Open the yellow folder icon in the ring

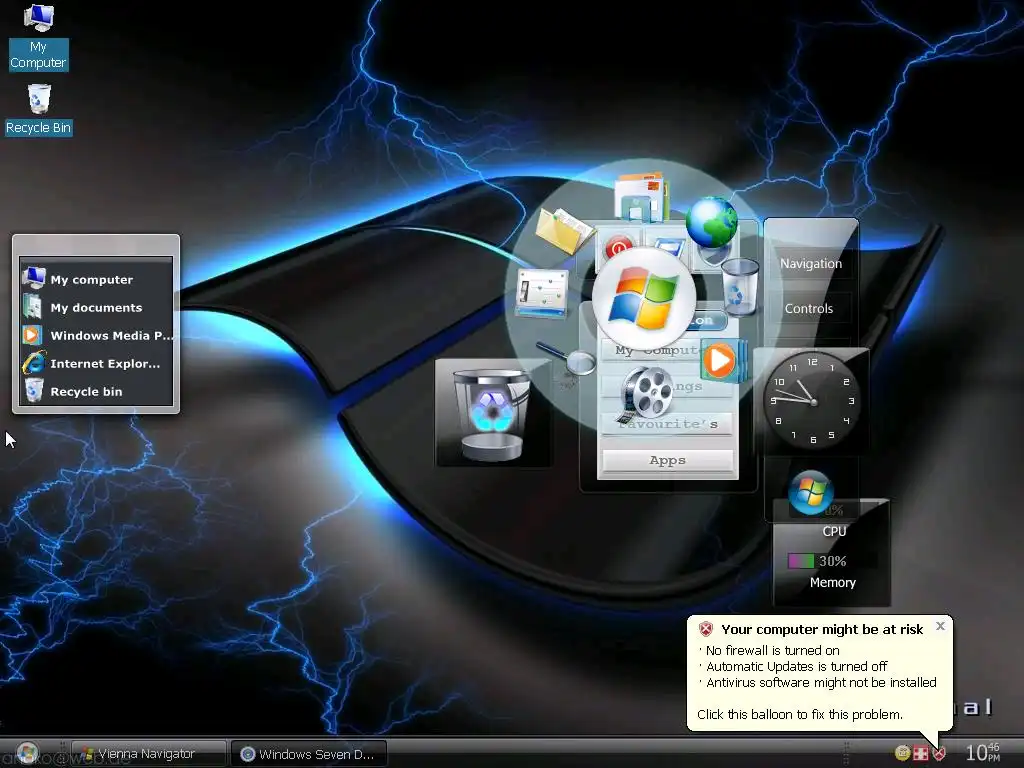pos(563,230)
